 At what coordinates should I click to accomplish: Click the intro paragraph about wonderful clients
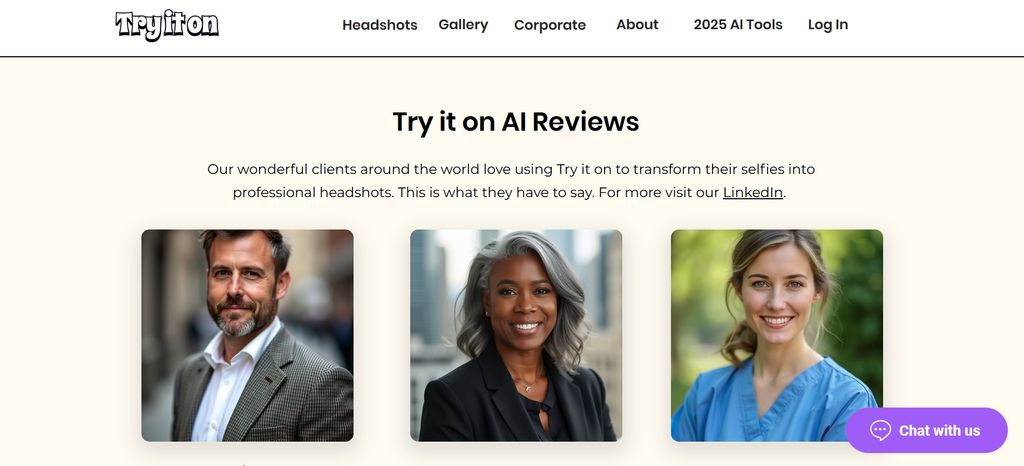[x=511, y=181]
